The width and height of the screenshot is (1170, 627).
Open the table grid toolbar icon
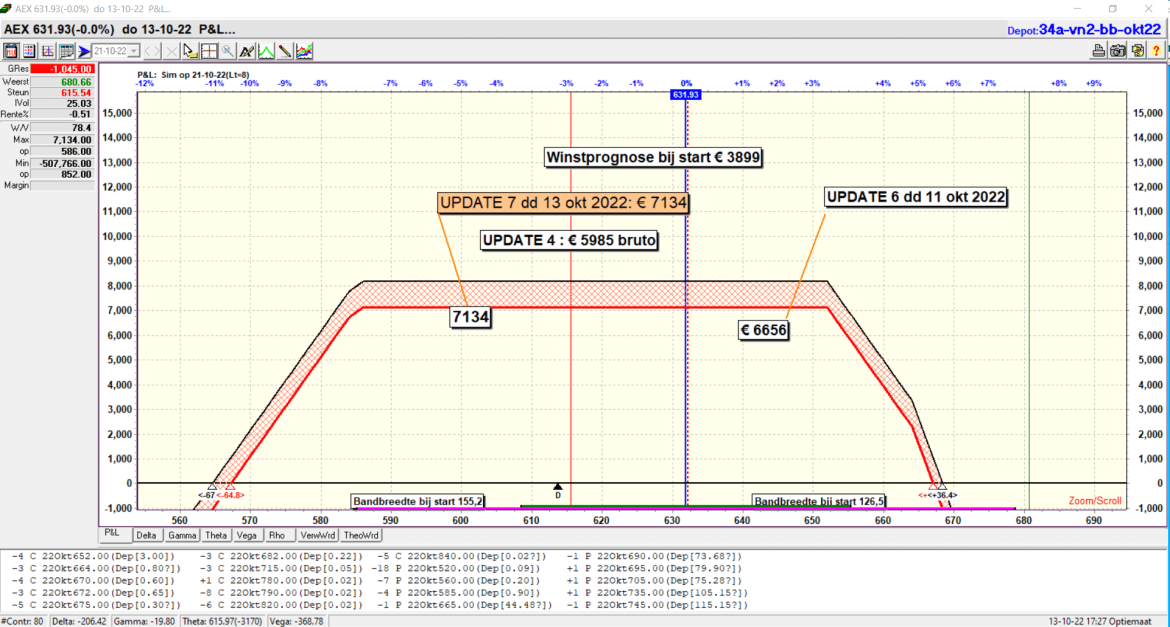66,52
